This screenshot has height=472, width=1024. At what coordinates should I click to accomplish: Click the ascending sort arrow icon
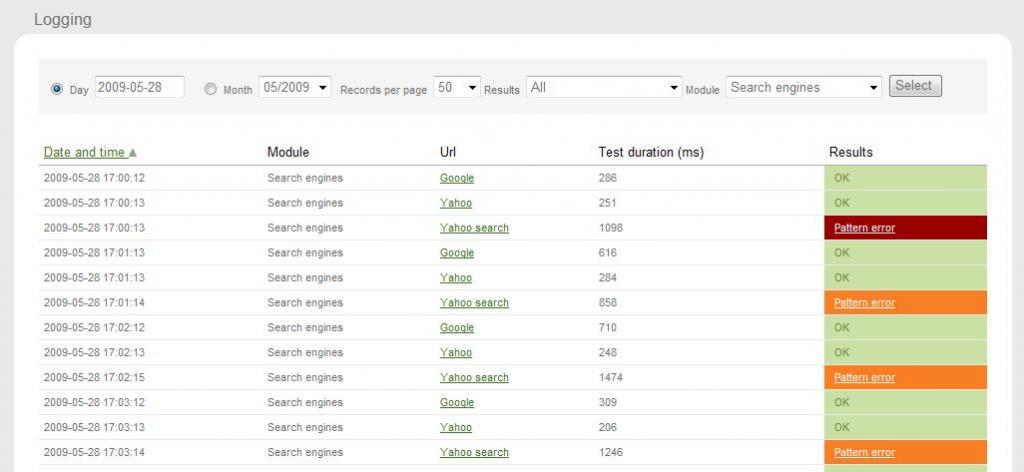[133, 153]
